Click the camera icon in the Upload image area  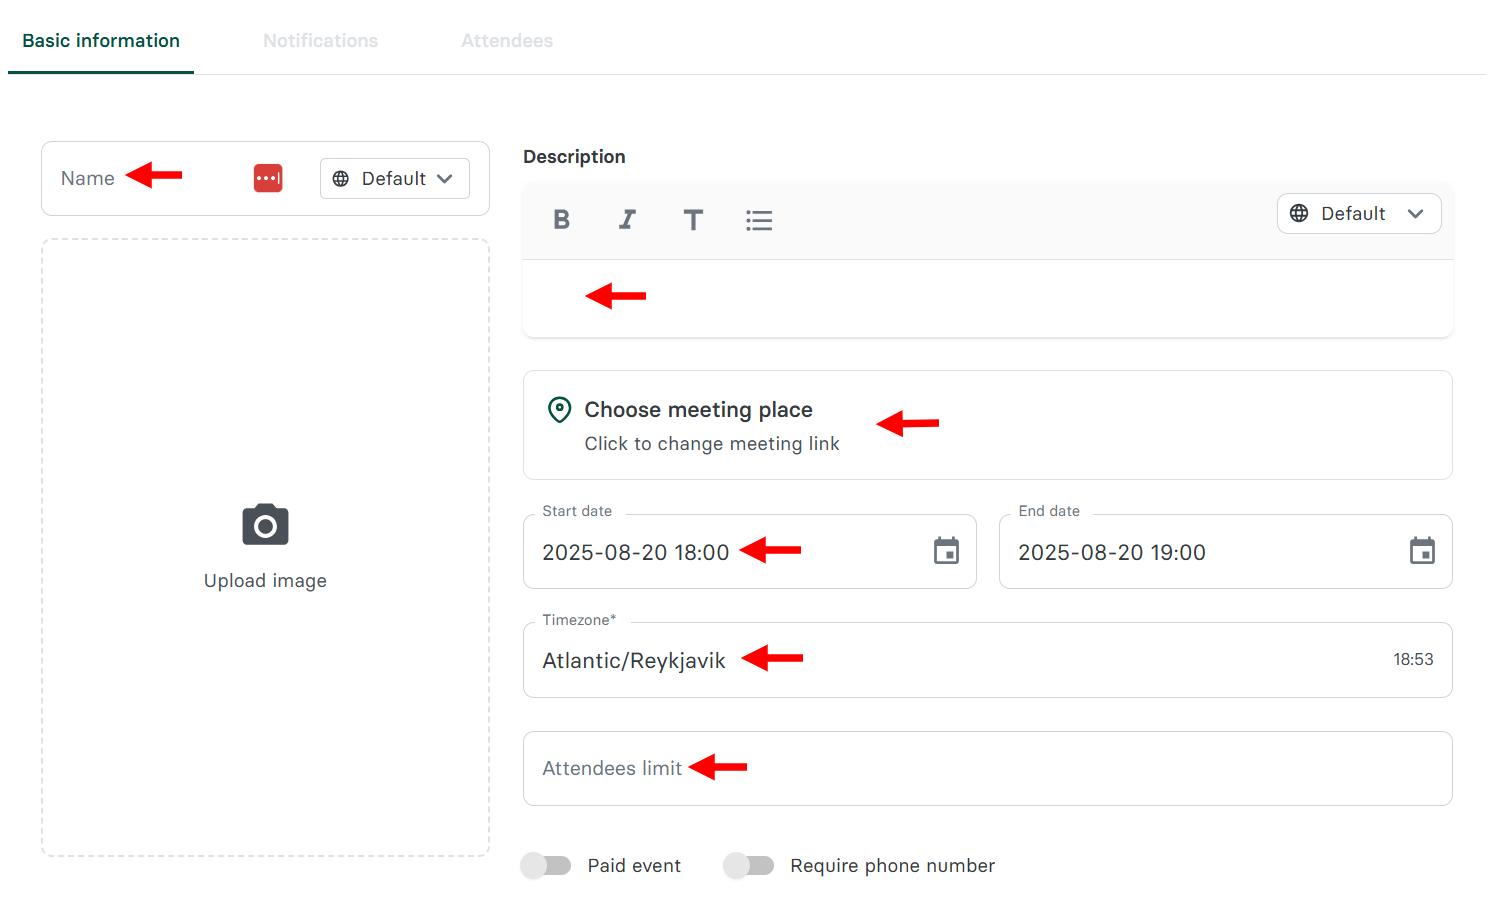(264, 524)
